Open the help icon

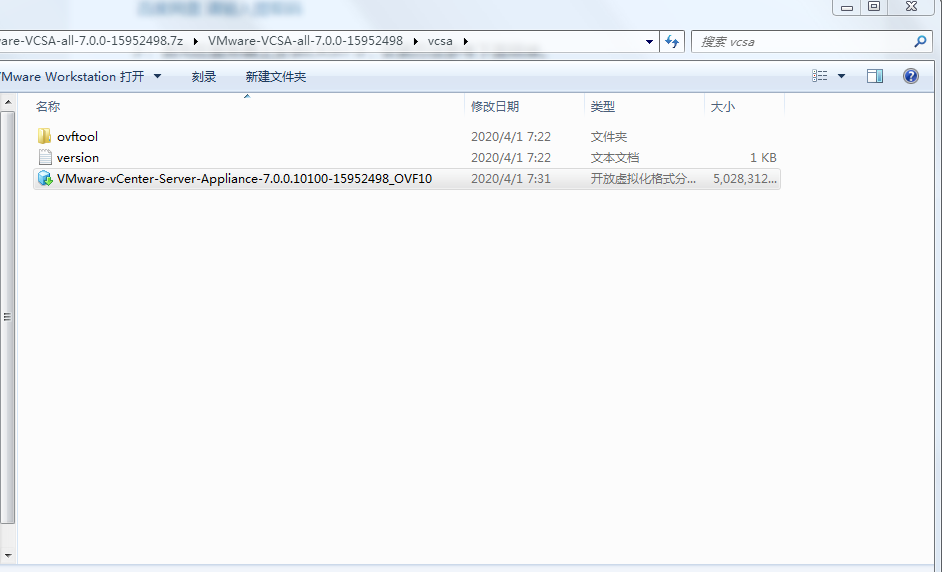(911, 76)
